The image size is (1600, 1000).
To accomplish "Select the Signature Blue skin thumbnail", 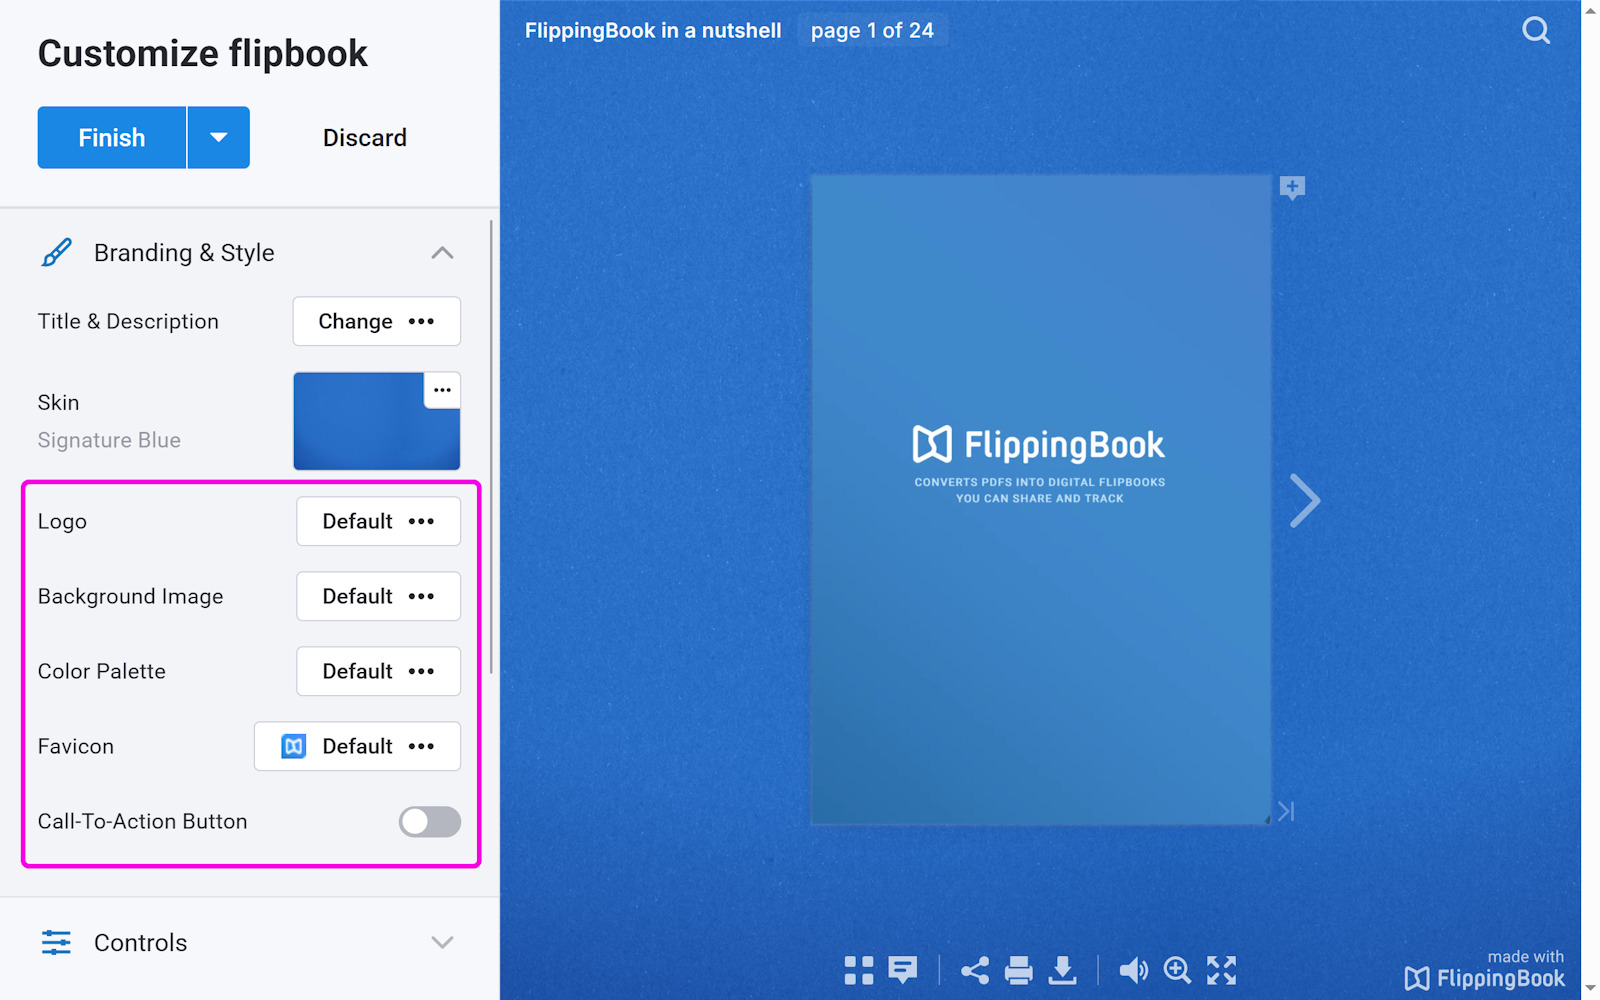I will 376,421.
